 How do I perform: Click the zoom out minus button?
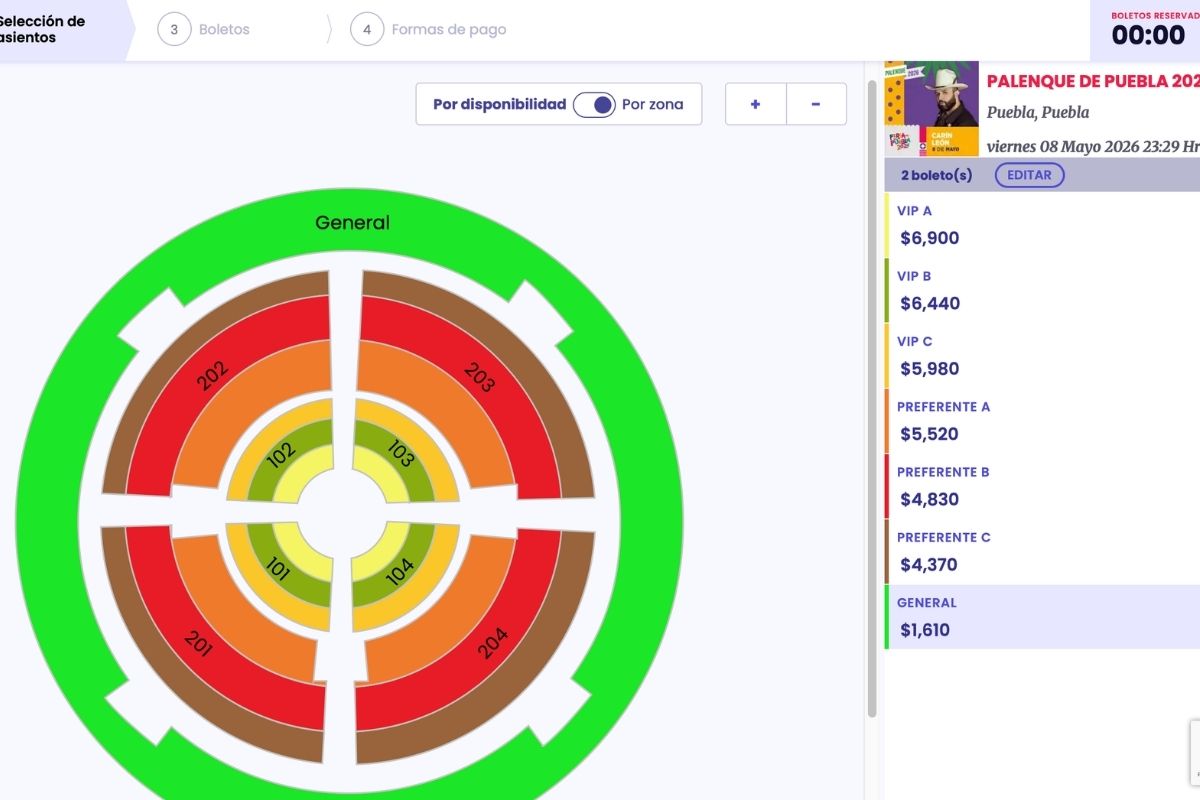(816, 104)
